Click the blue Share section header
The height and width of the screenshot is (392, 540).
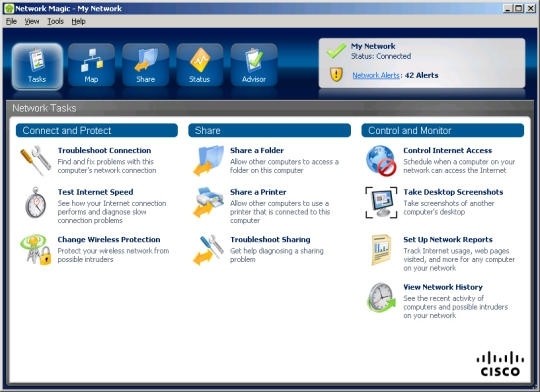pyautogui.click(x=270, y=131)
